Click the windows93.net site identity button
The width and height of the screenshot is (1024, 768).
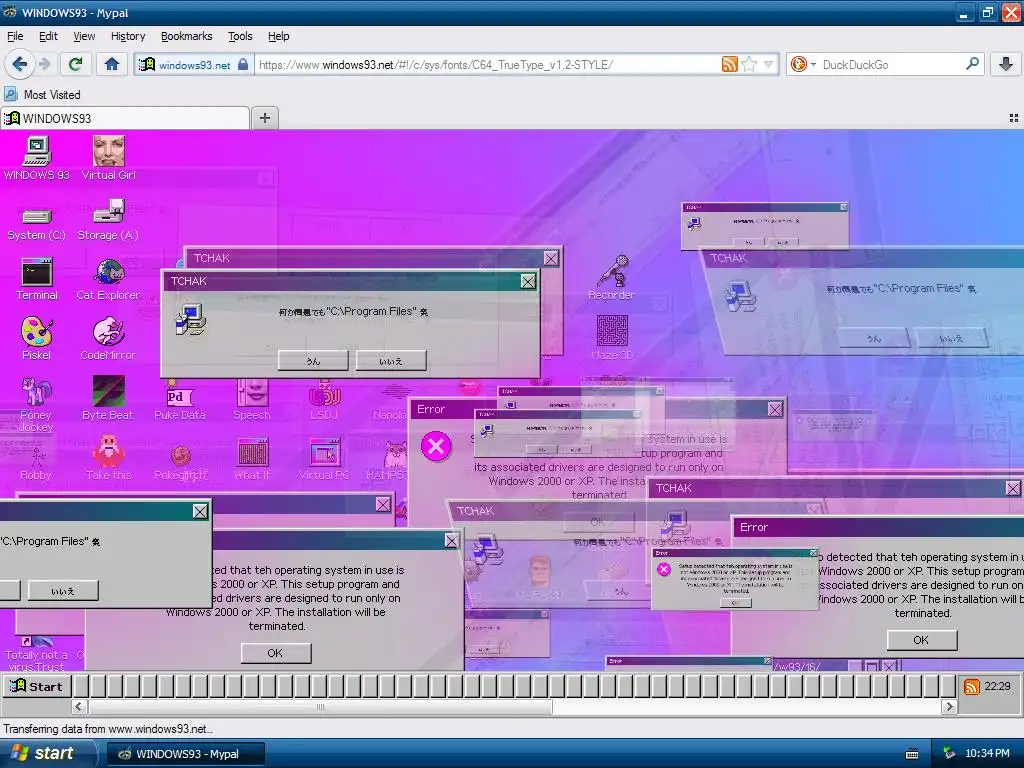coord(194,65)
